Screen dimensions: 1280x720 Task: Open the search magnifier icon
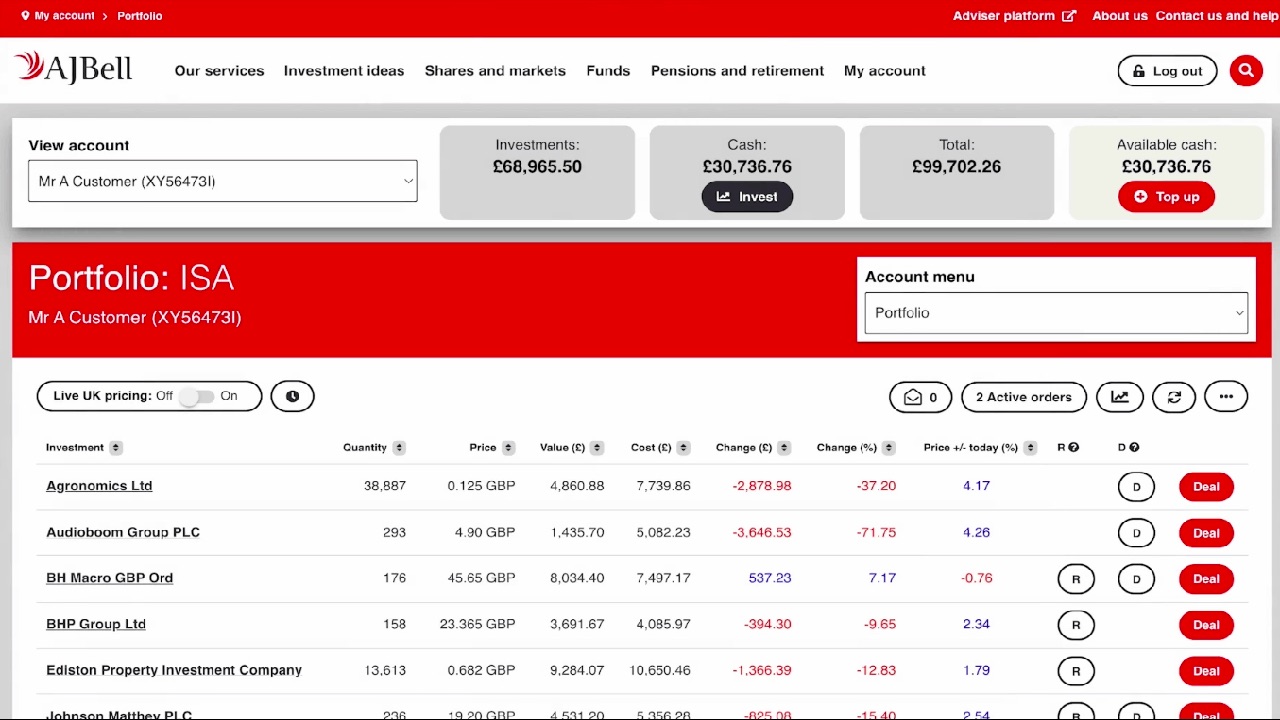coord(1246,71)
